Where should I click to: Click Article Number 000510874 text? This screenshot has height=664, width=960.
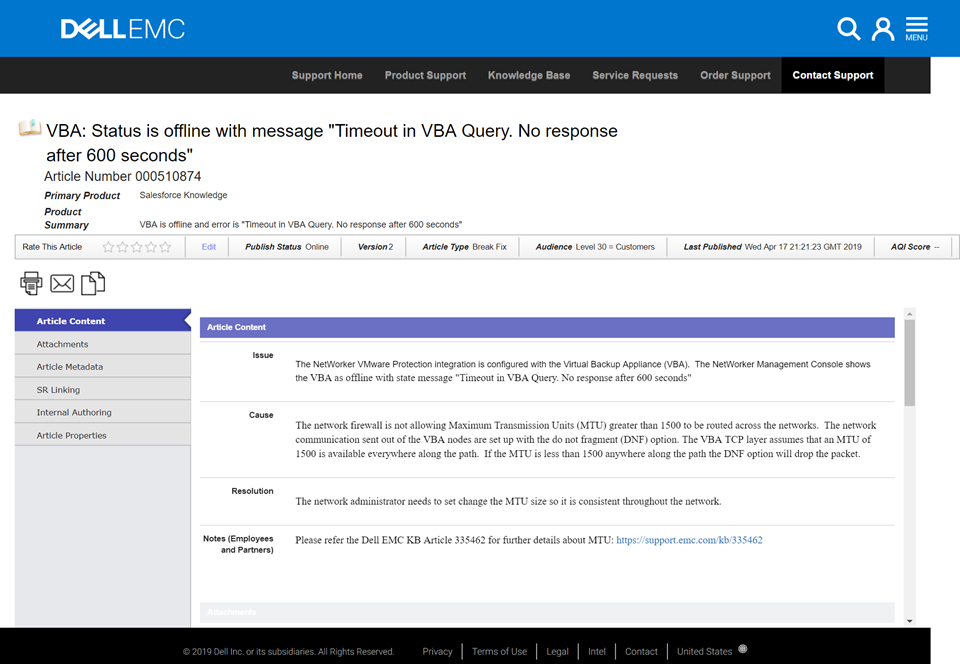click(122, 176)
